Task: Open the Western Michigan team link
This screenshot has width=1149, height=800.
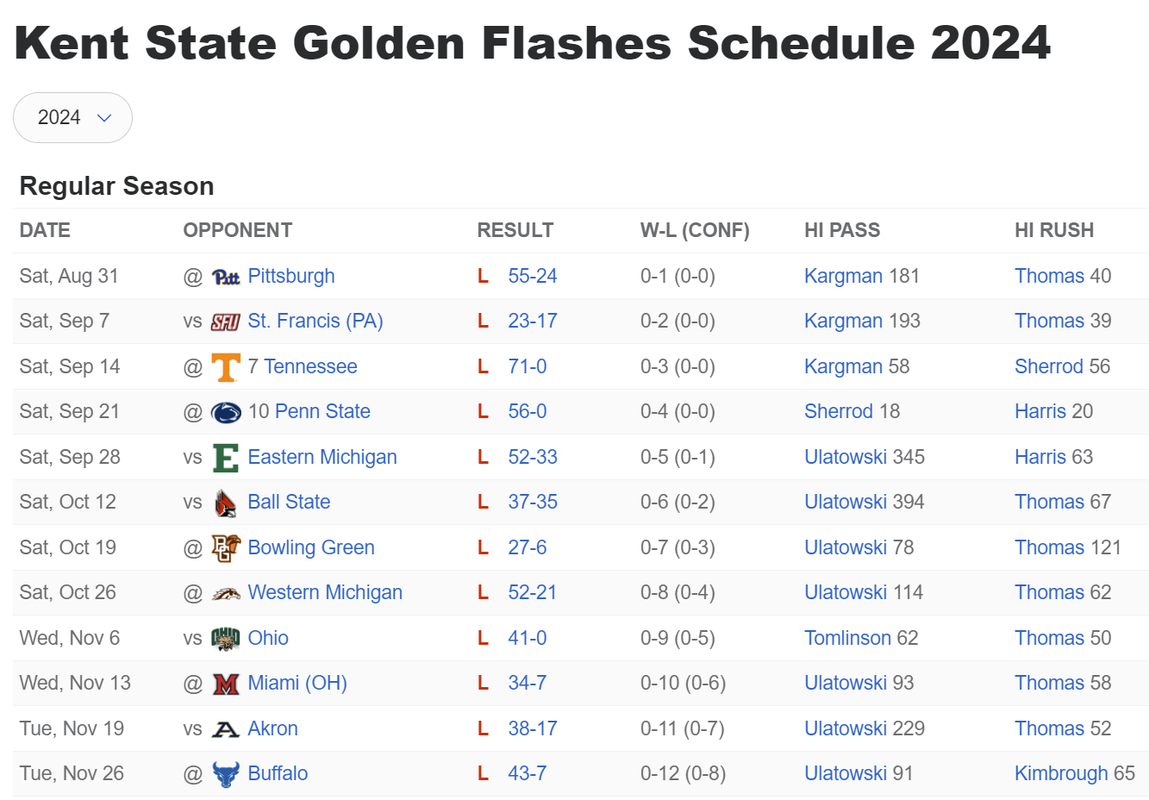Action: [325, 592]
